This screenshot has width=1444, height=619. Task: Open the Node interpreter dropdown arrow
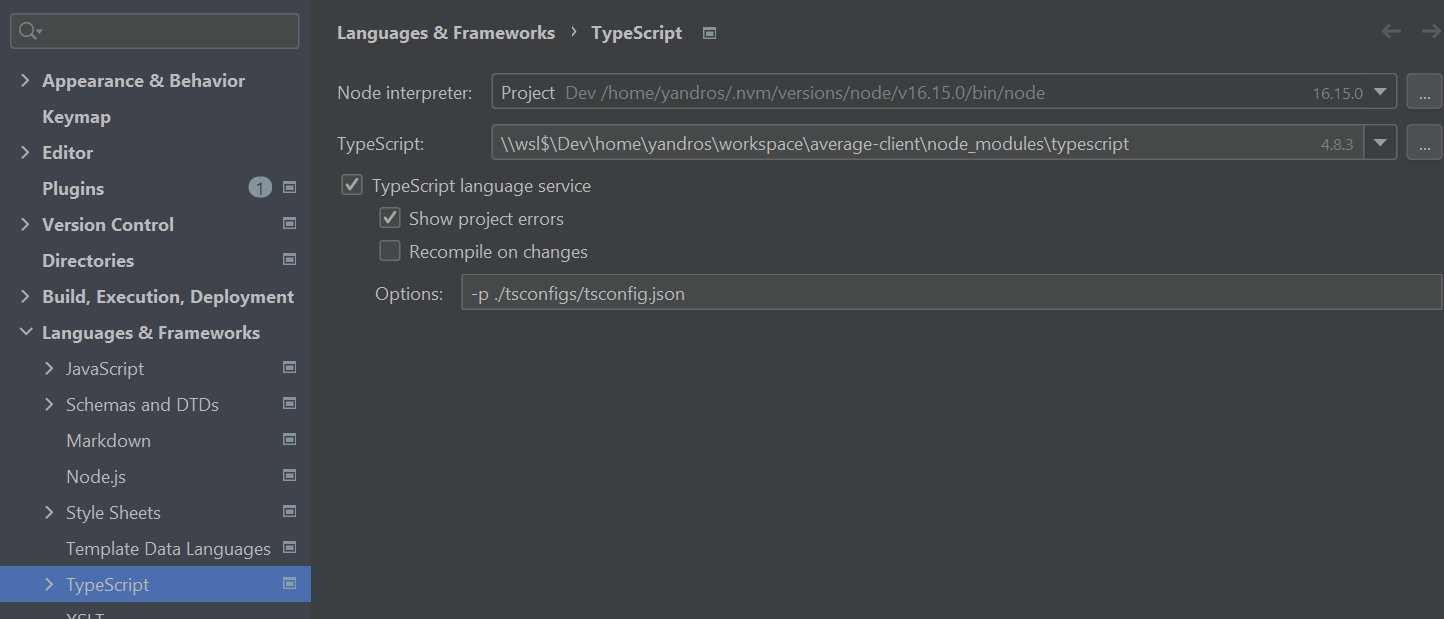[1381, 92]
